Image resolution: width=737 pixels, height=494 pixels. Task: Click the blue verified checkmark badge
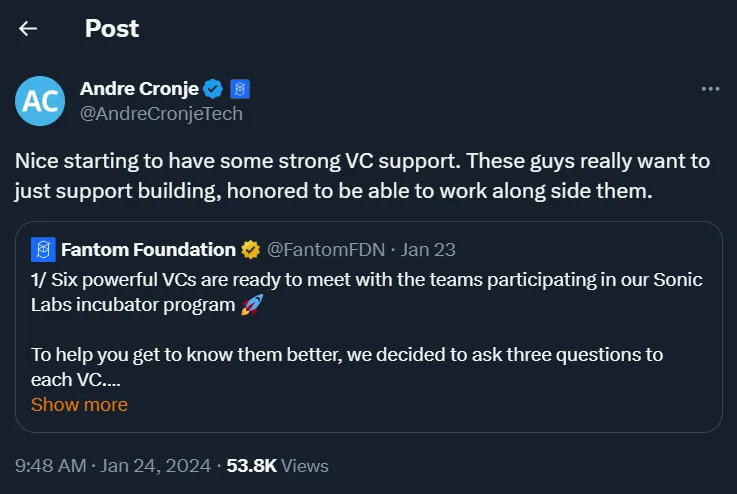(x=213, y=89)
